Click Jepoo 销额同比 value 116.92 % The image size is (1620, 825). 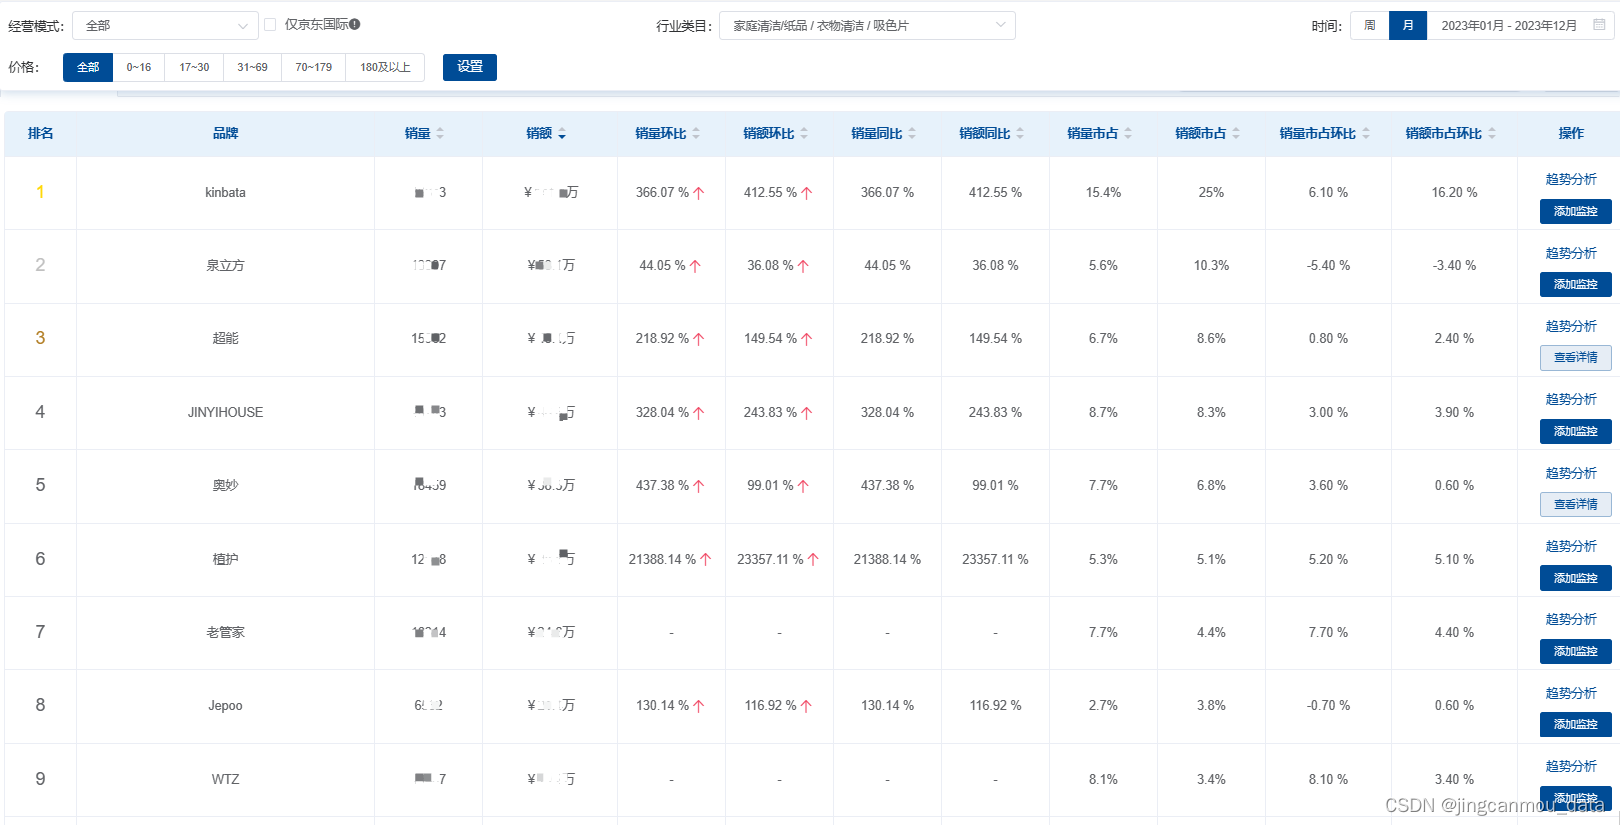(x=995, y=705)
